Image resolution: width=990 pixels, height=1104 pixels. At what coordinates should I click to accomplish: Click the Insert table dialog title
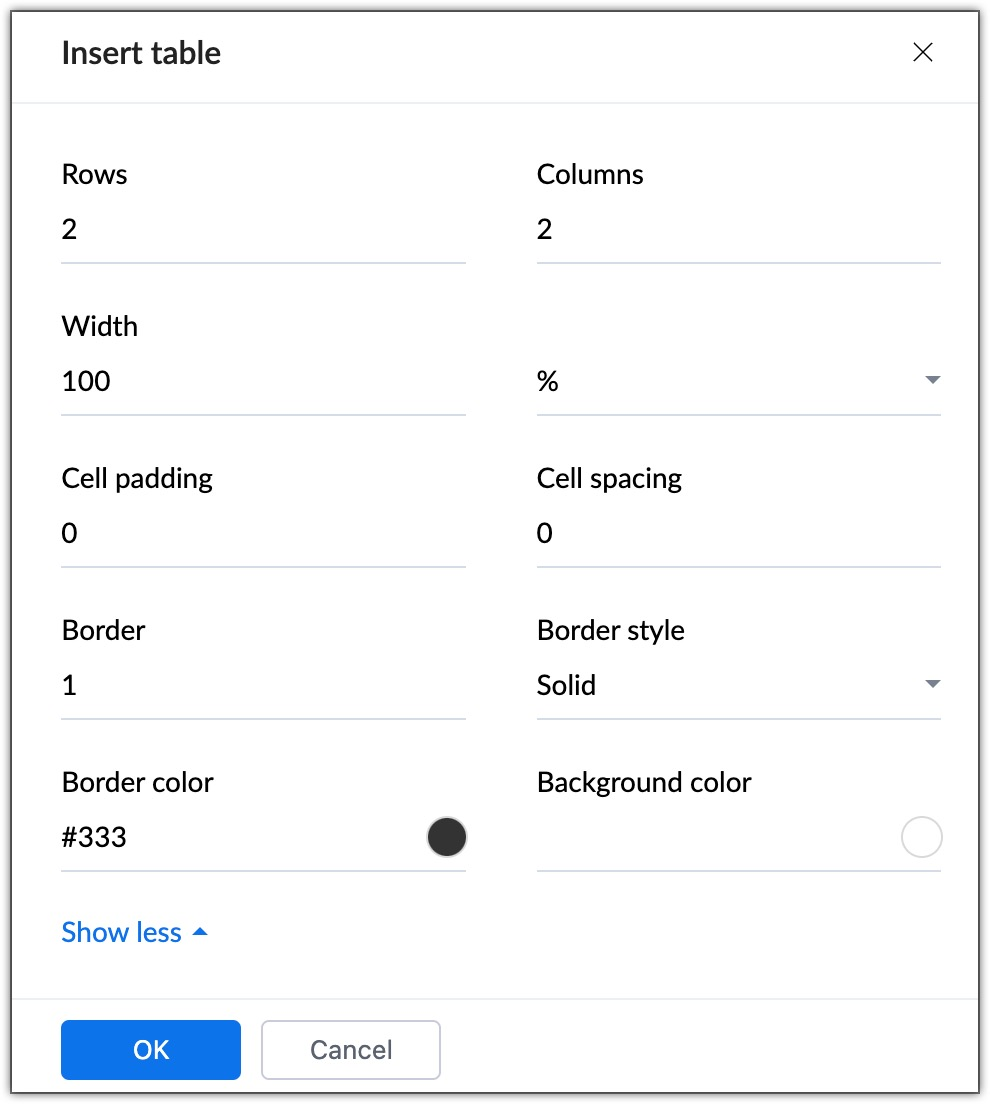pyautogui.click(x=141, y=53)
